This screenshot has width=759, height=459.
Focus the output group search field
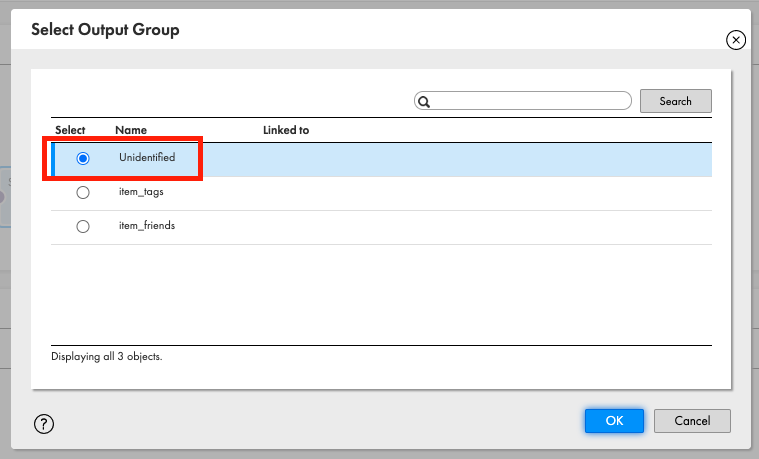523,101
